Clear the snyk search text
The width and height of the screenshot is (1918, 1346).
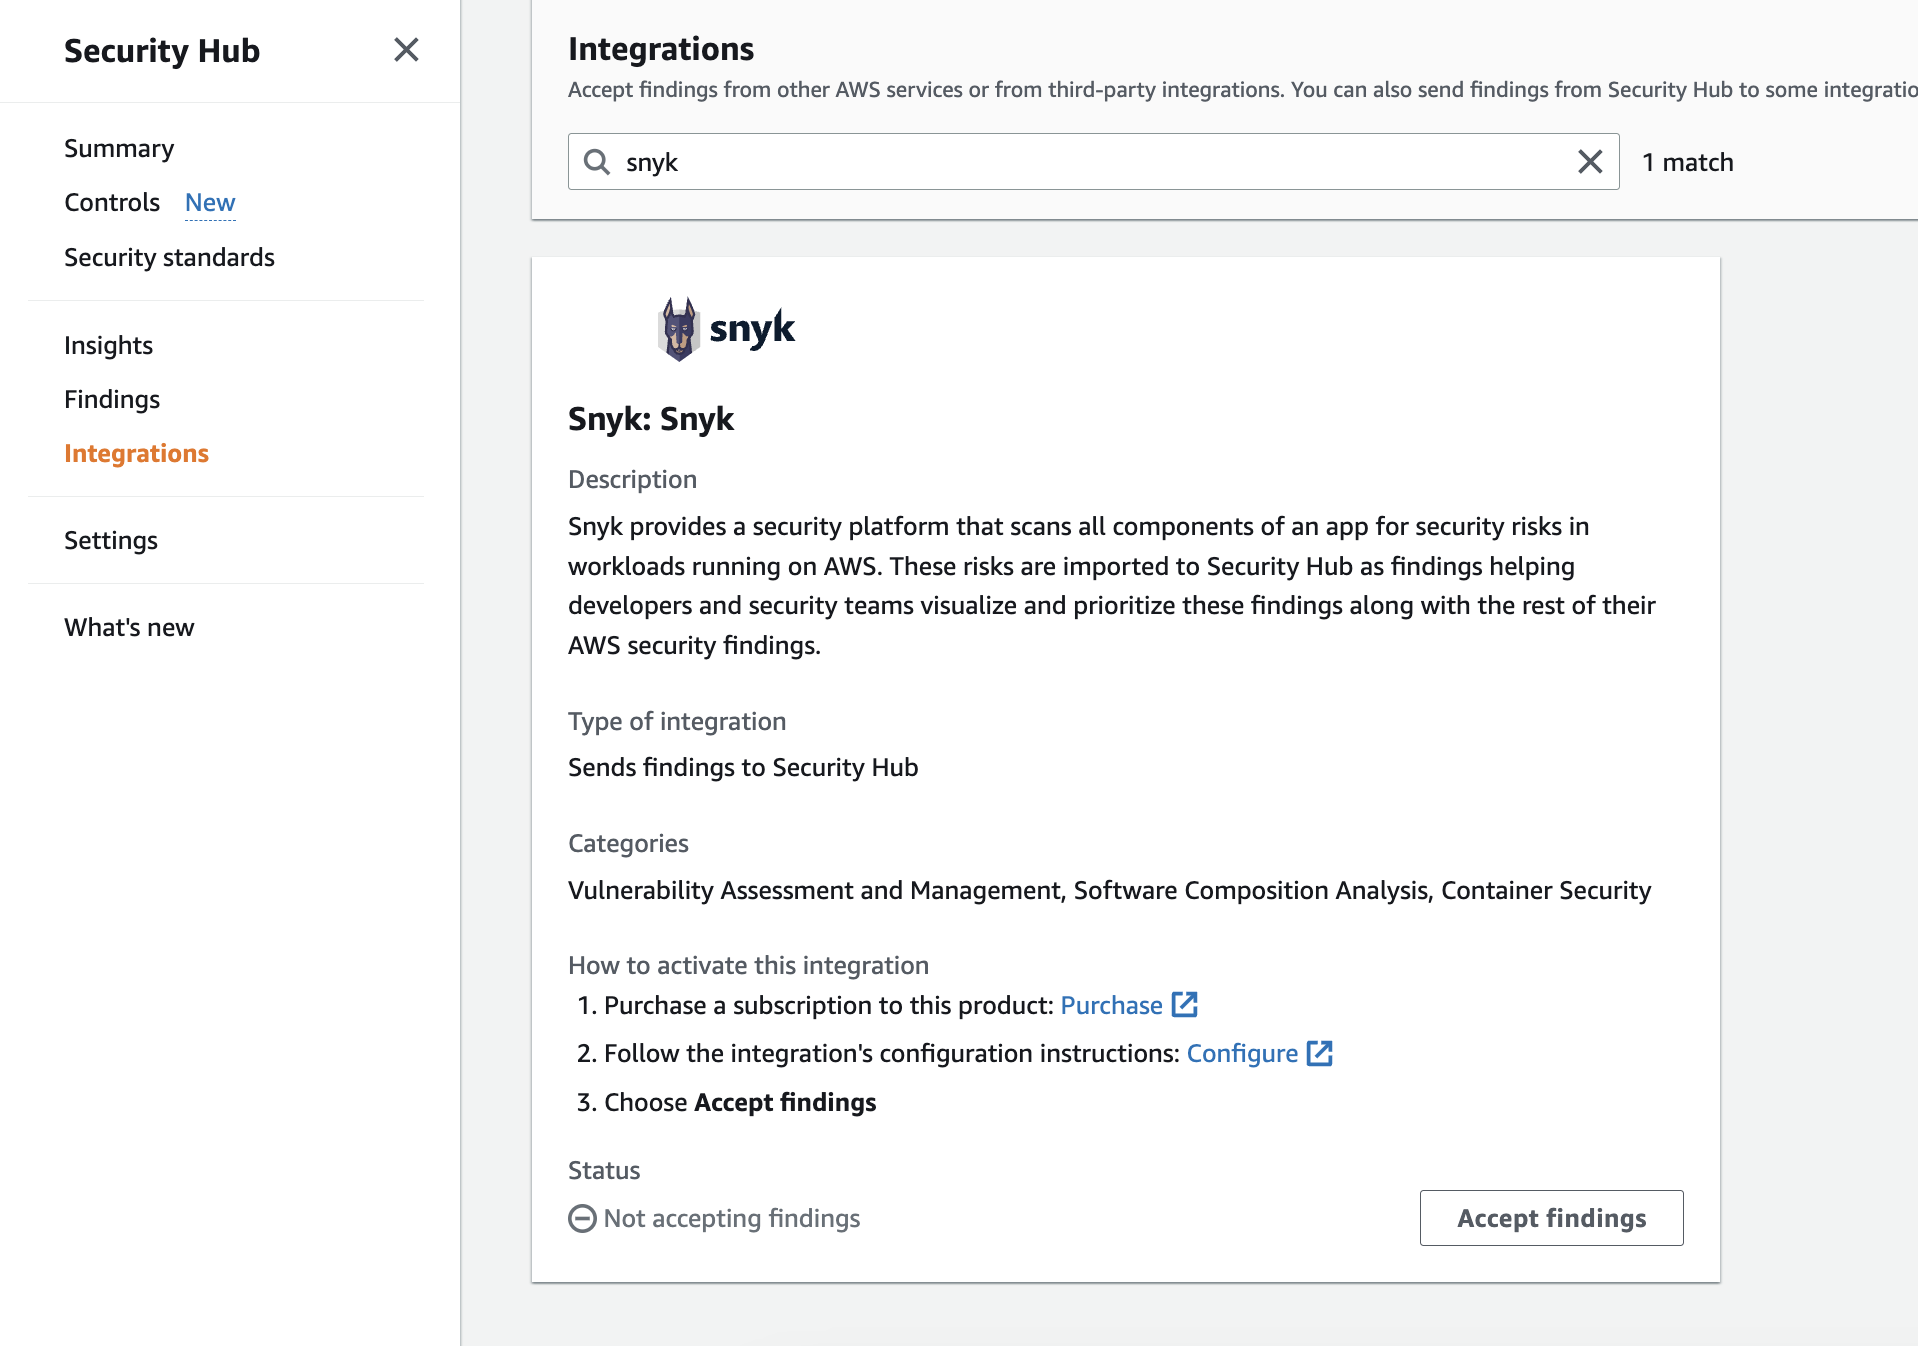[x=1589, y=162]
